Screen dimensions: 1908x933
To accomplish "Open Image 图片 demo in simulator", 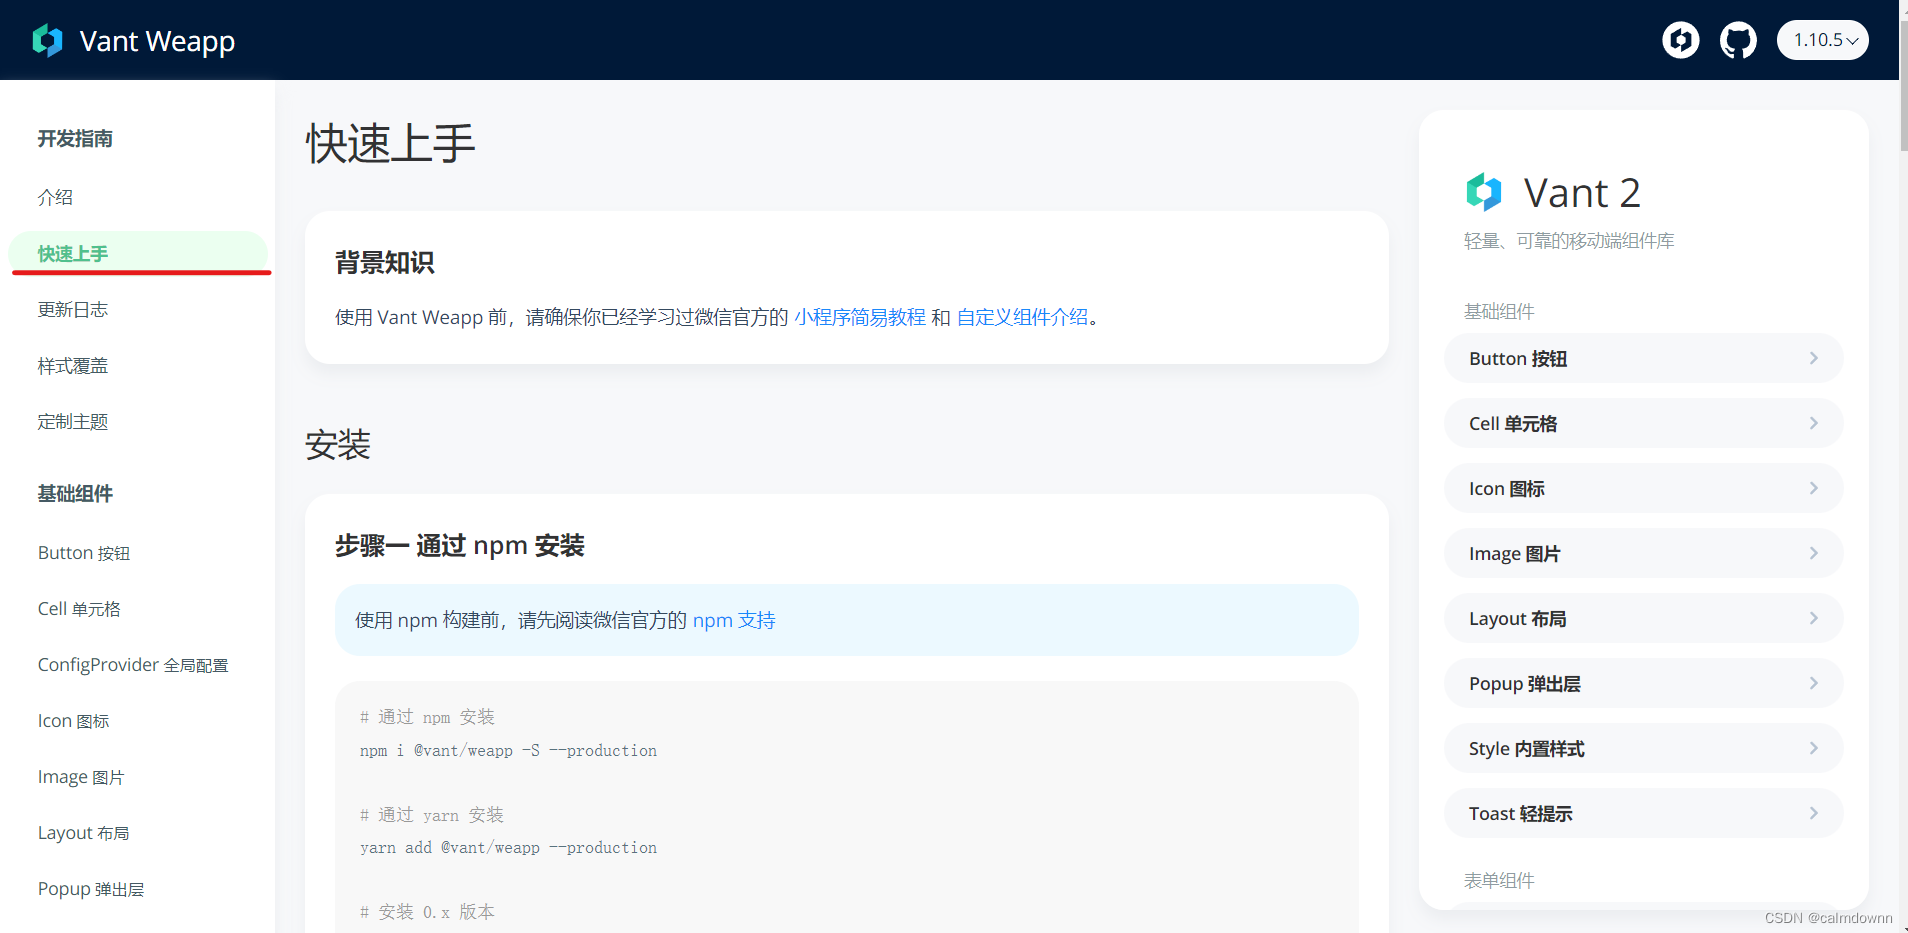I will pos(1643,553).
